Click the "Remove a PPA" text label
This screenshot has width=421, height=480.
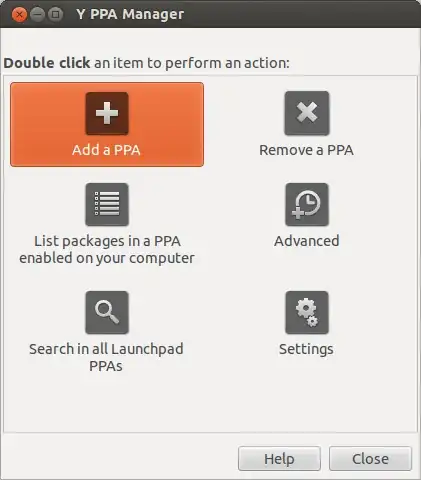[x=306, y=150]
